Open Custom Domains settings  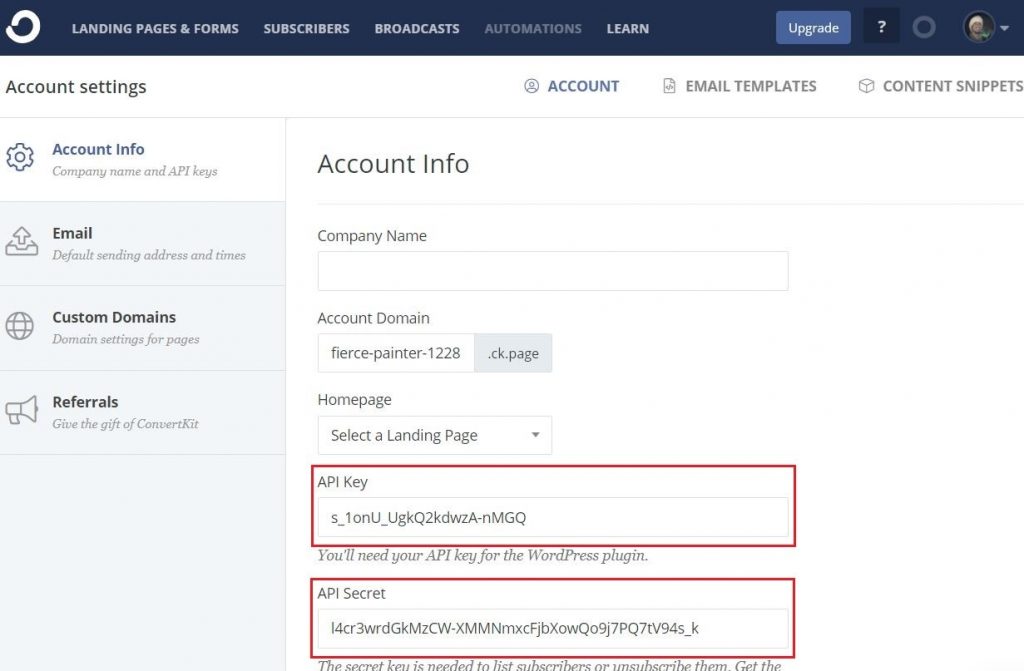point(142,328)
